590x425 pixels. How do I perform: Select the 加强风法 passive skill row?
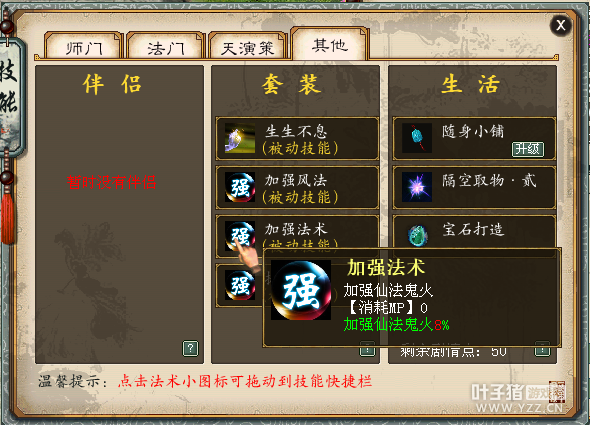pos(297,187)
